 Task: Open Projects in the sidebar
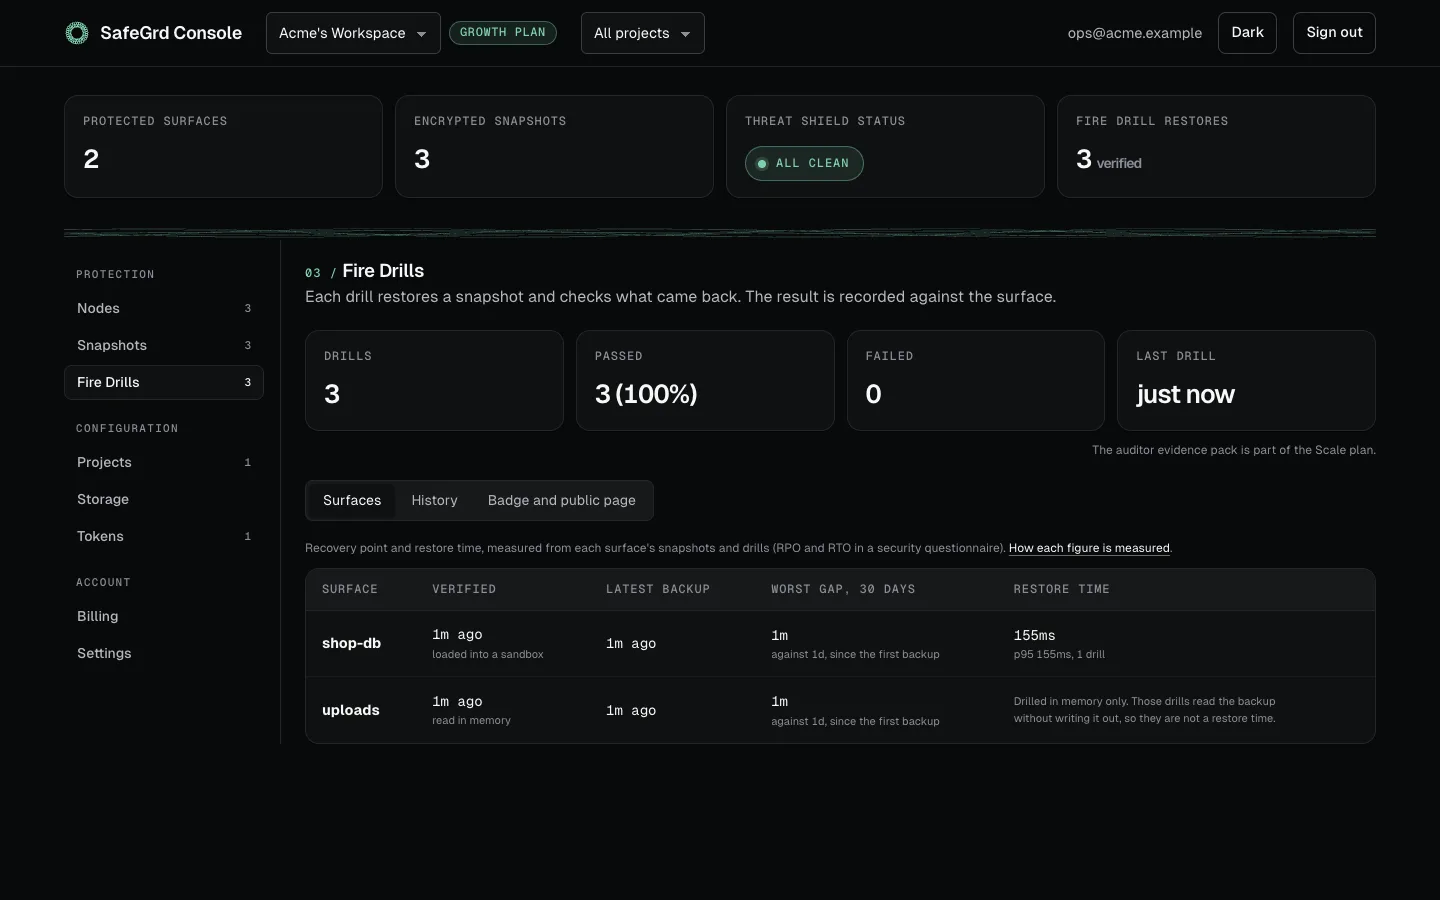[x=164, y=462]
